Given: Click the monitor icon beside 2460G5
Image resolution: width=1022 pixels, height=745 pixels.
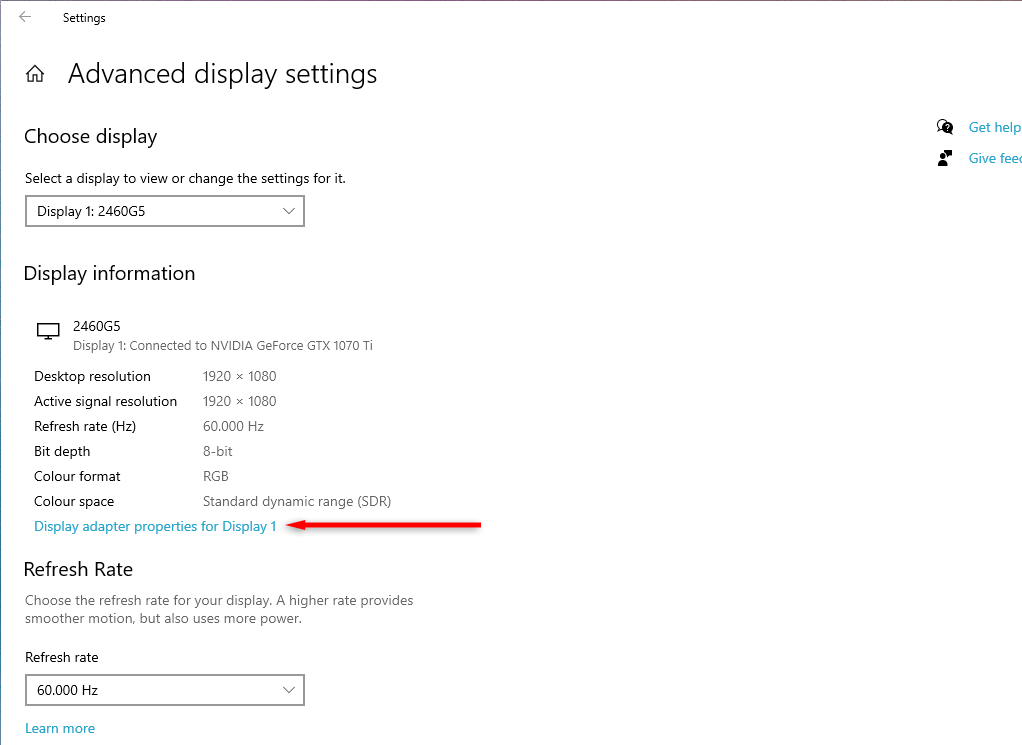Looking at the screenshot, I should click(x=47, y=331).
